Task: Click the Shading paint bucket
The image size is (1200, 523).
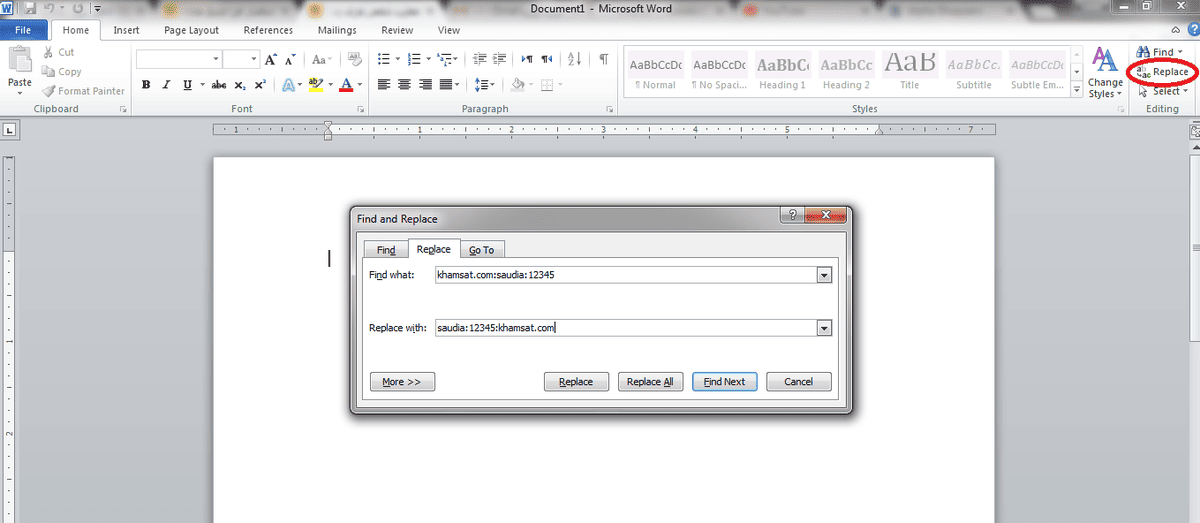Action: coord(517,85)
